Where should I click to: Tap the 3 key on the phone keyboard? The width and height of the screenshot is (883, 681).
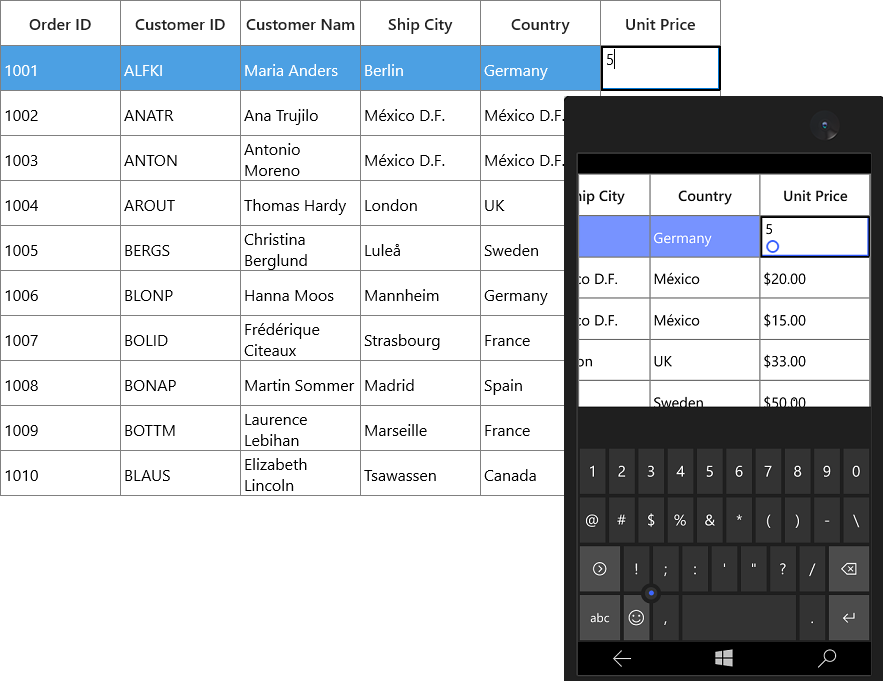point(651,471)
